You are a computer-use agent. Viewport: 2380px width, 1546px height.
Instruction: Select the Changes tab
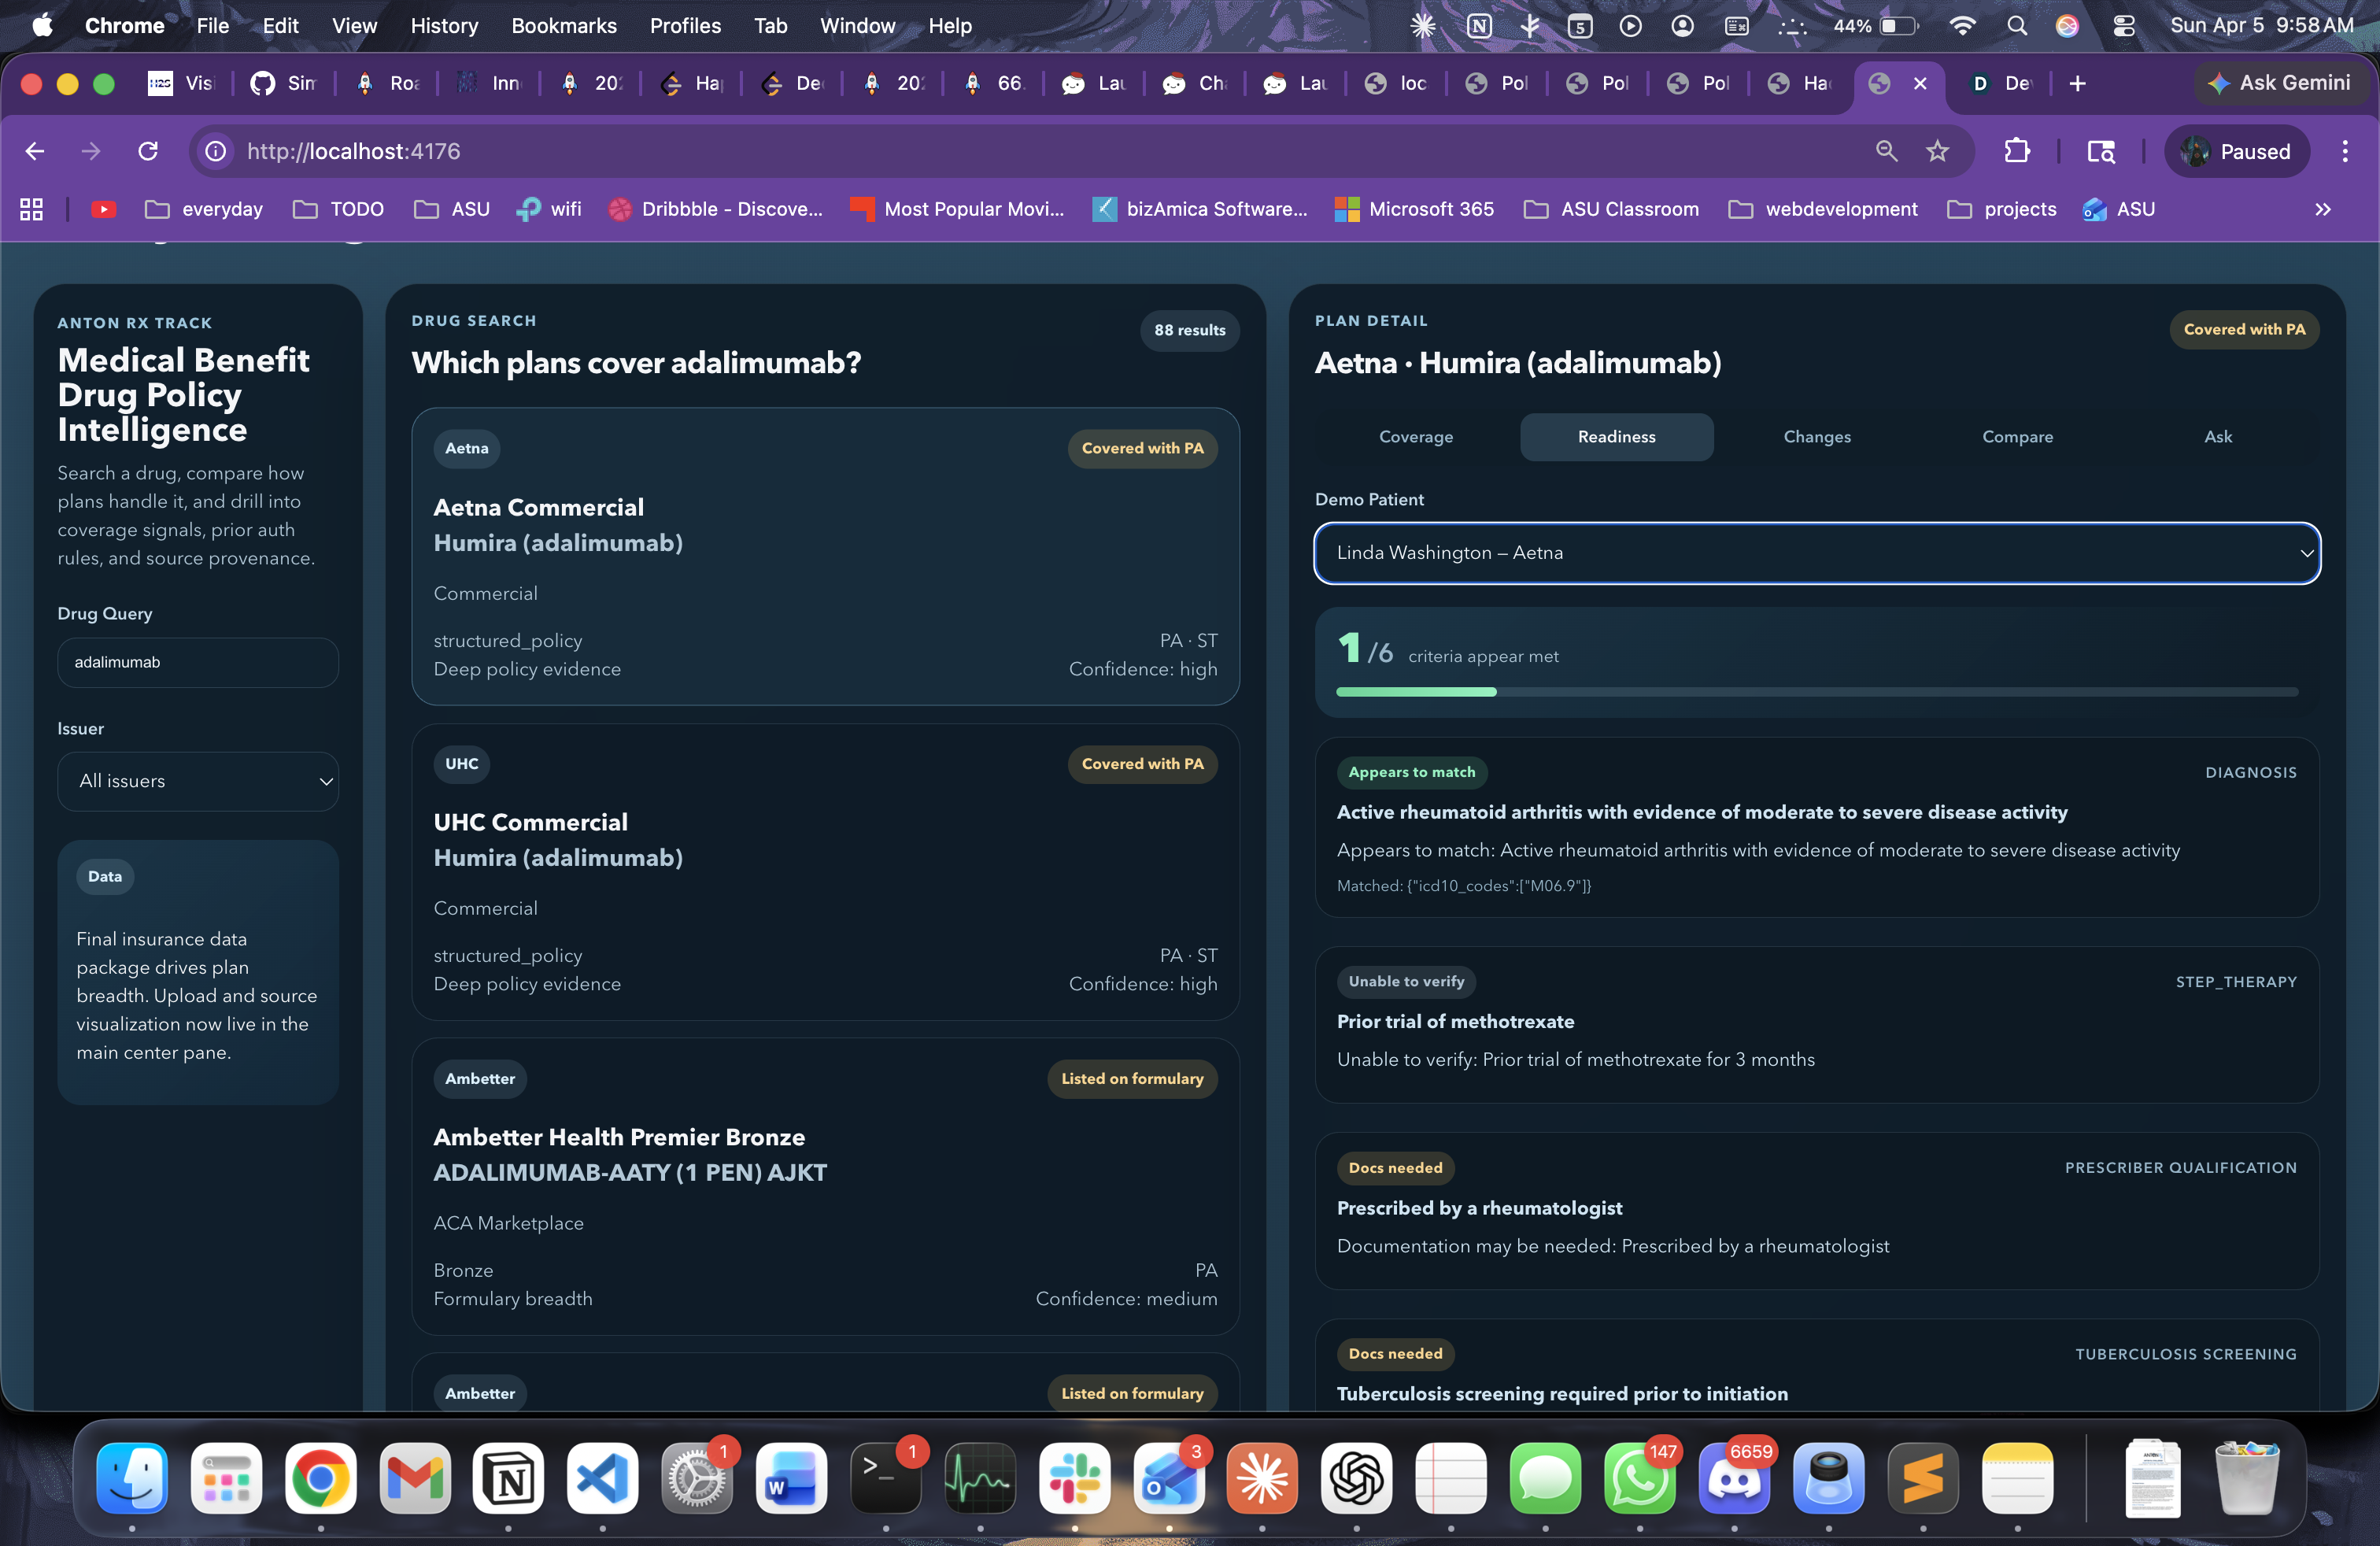point(1816,437)
